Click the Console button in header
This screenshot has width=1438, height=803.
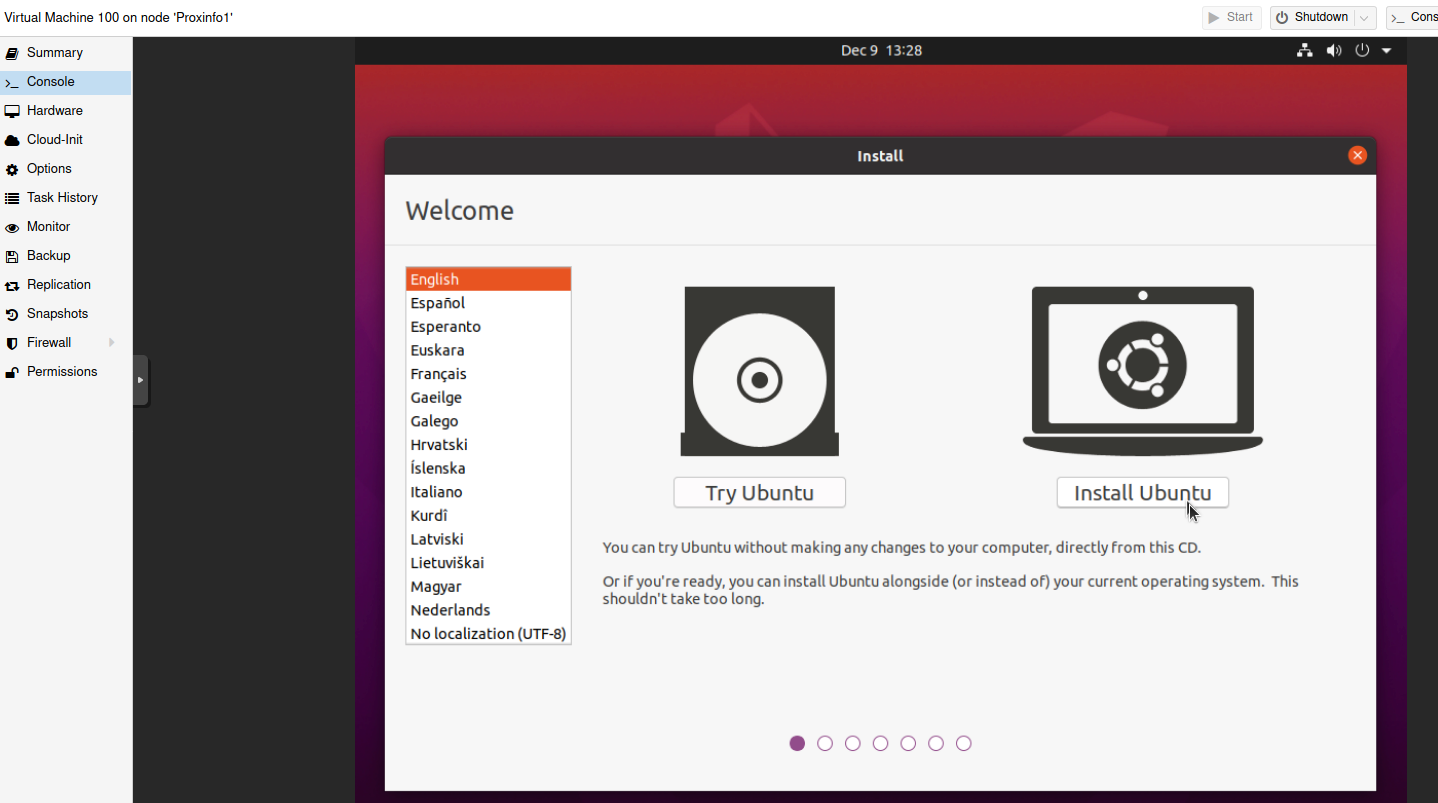[1412, 17]
